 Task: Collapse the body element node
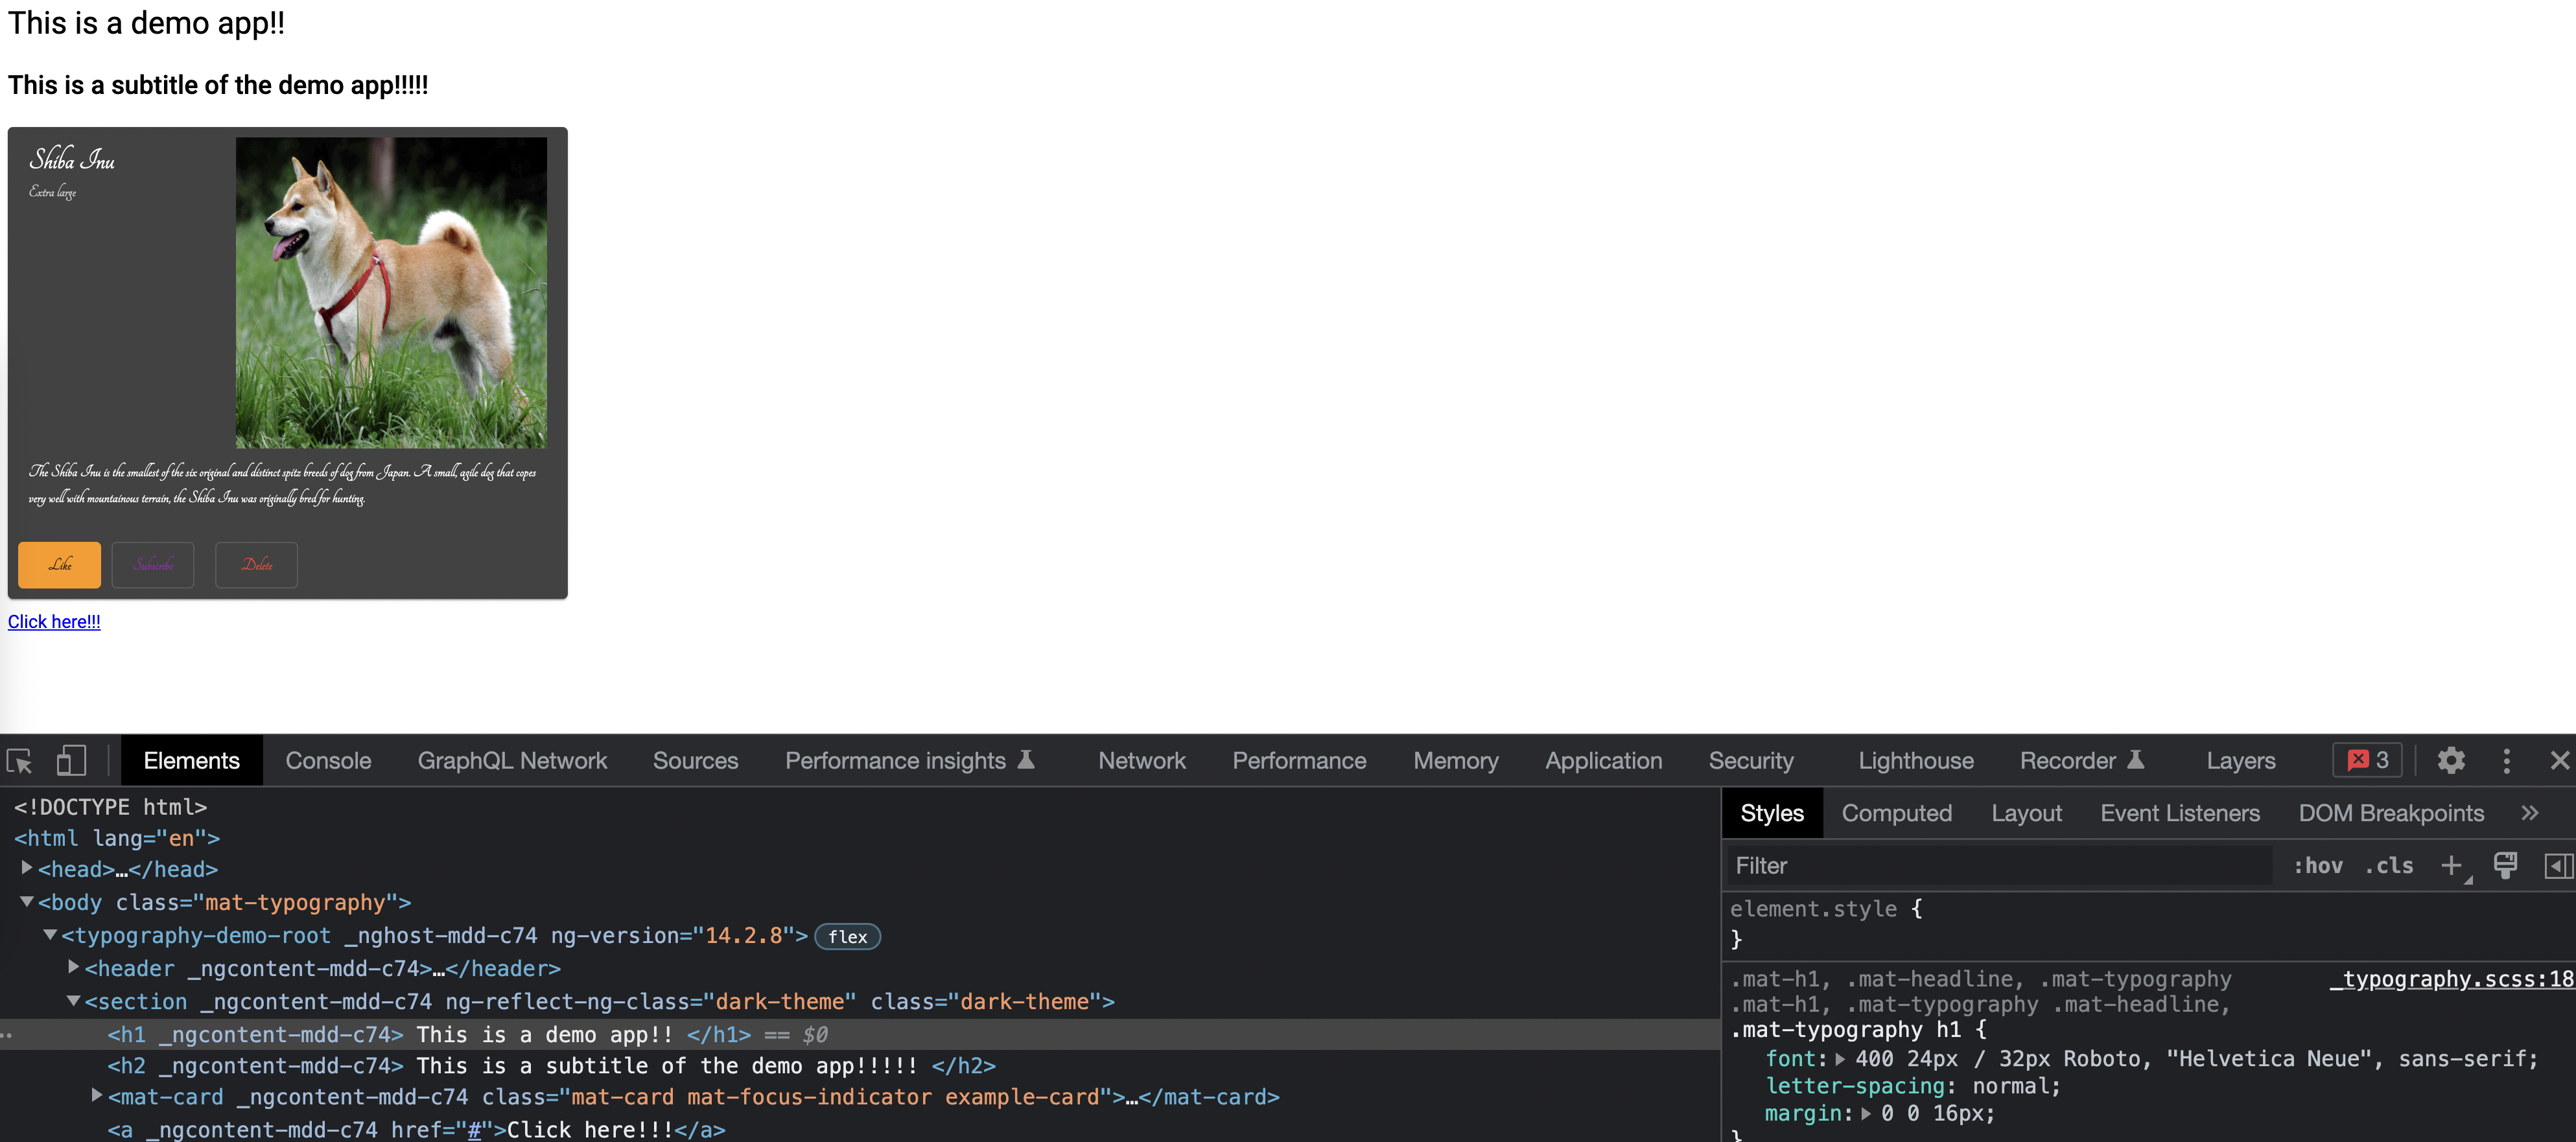[x=27, y=902]
